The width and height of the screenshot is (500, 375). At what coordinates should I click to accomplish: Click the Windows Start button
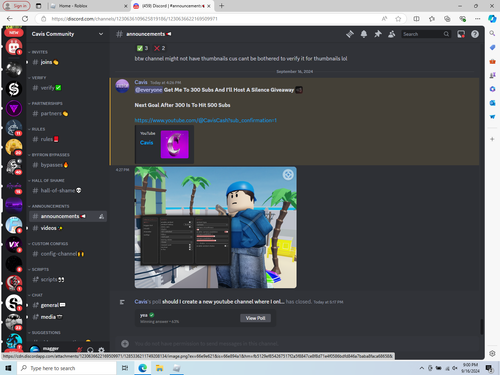tap(8, 368)
